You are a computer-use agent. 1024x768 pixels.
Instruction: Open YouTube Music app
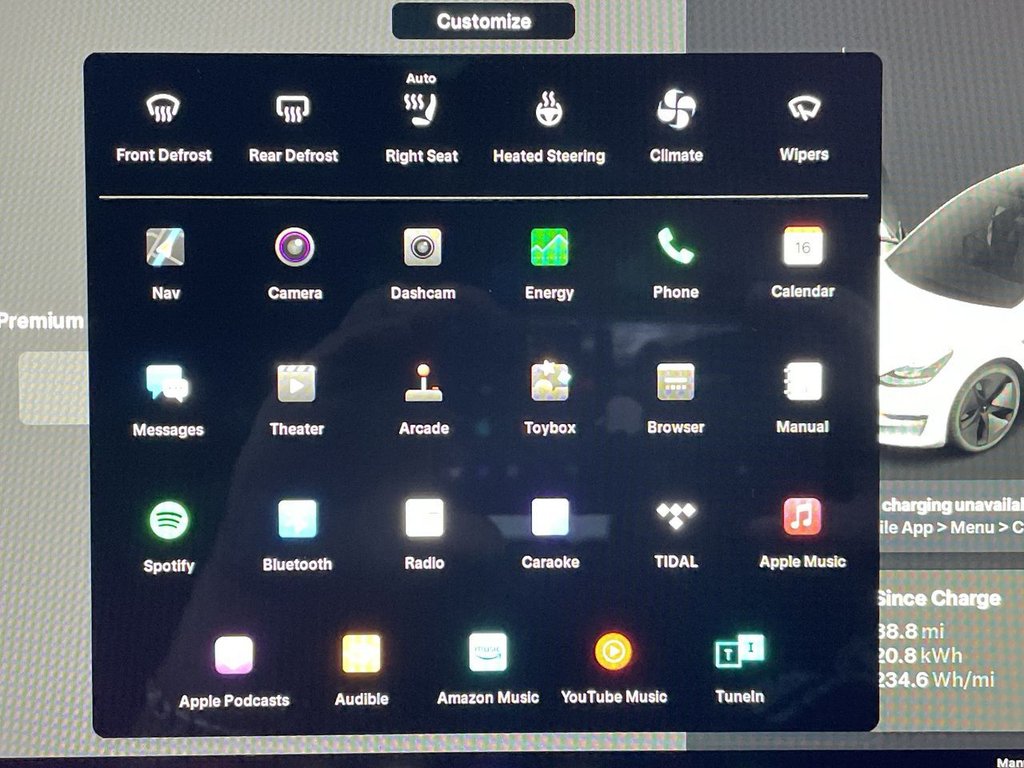tap(613, 653)
